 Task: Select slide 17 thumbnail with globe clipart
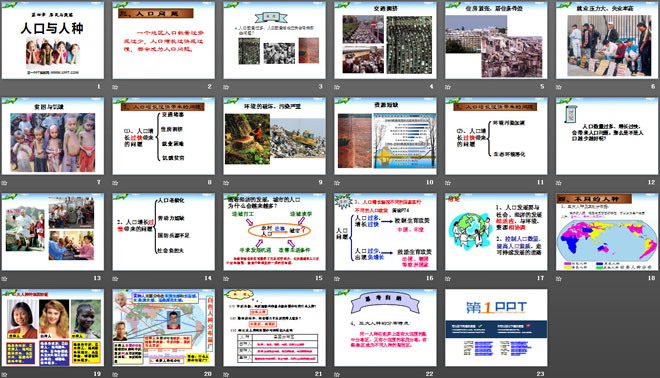tap(496, 232)
